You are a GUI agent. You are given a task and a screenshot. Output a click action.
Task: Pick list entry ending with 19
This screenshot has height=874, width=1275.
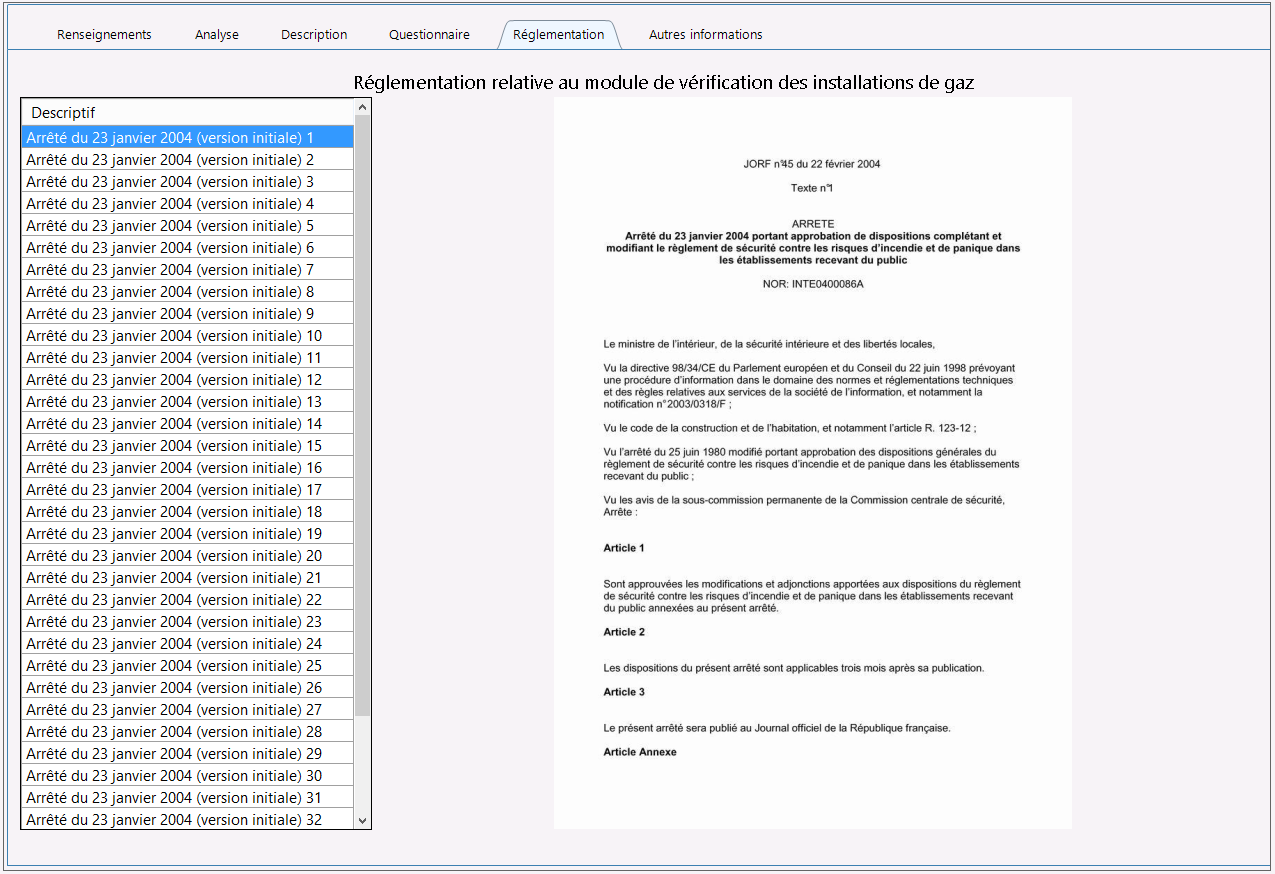188,534
